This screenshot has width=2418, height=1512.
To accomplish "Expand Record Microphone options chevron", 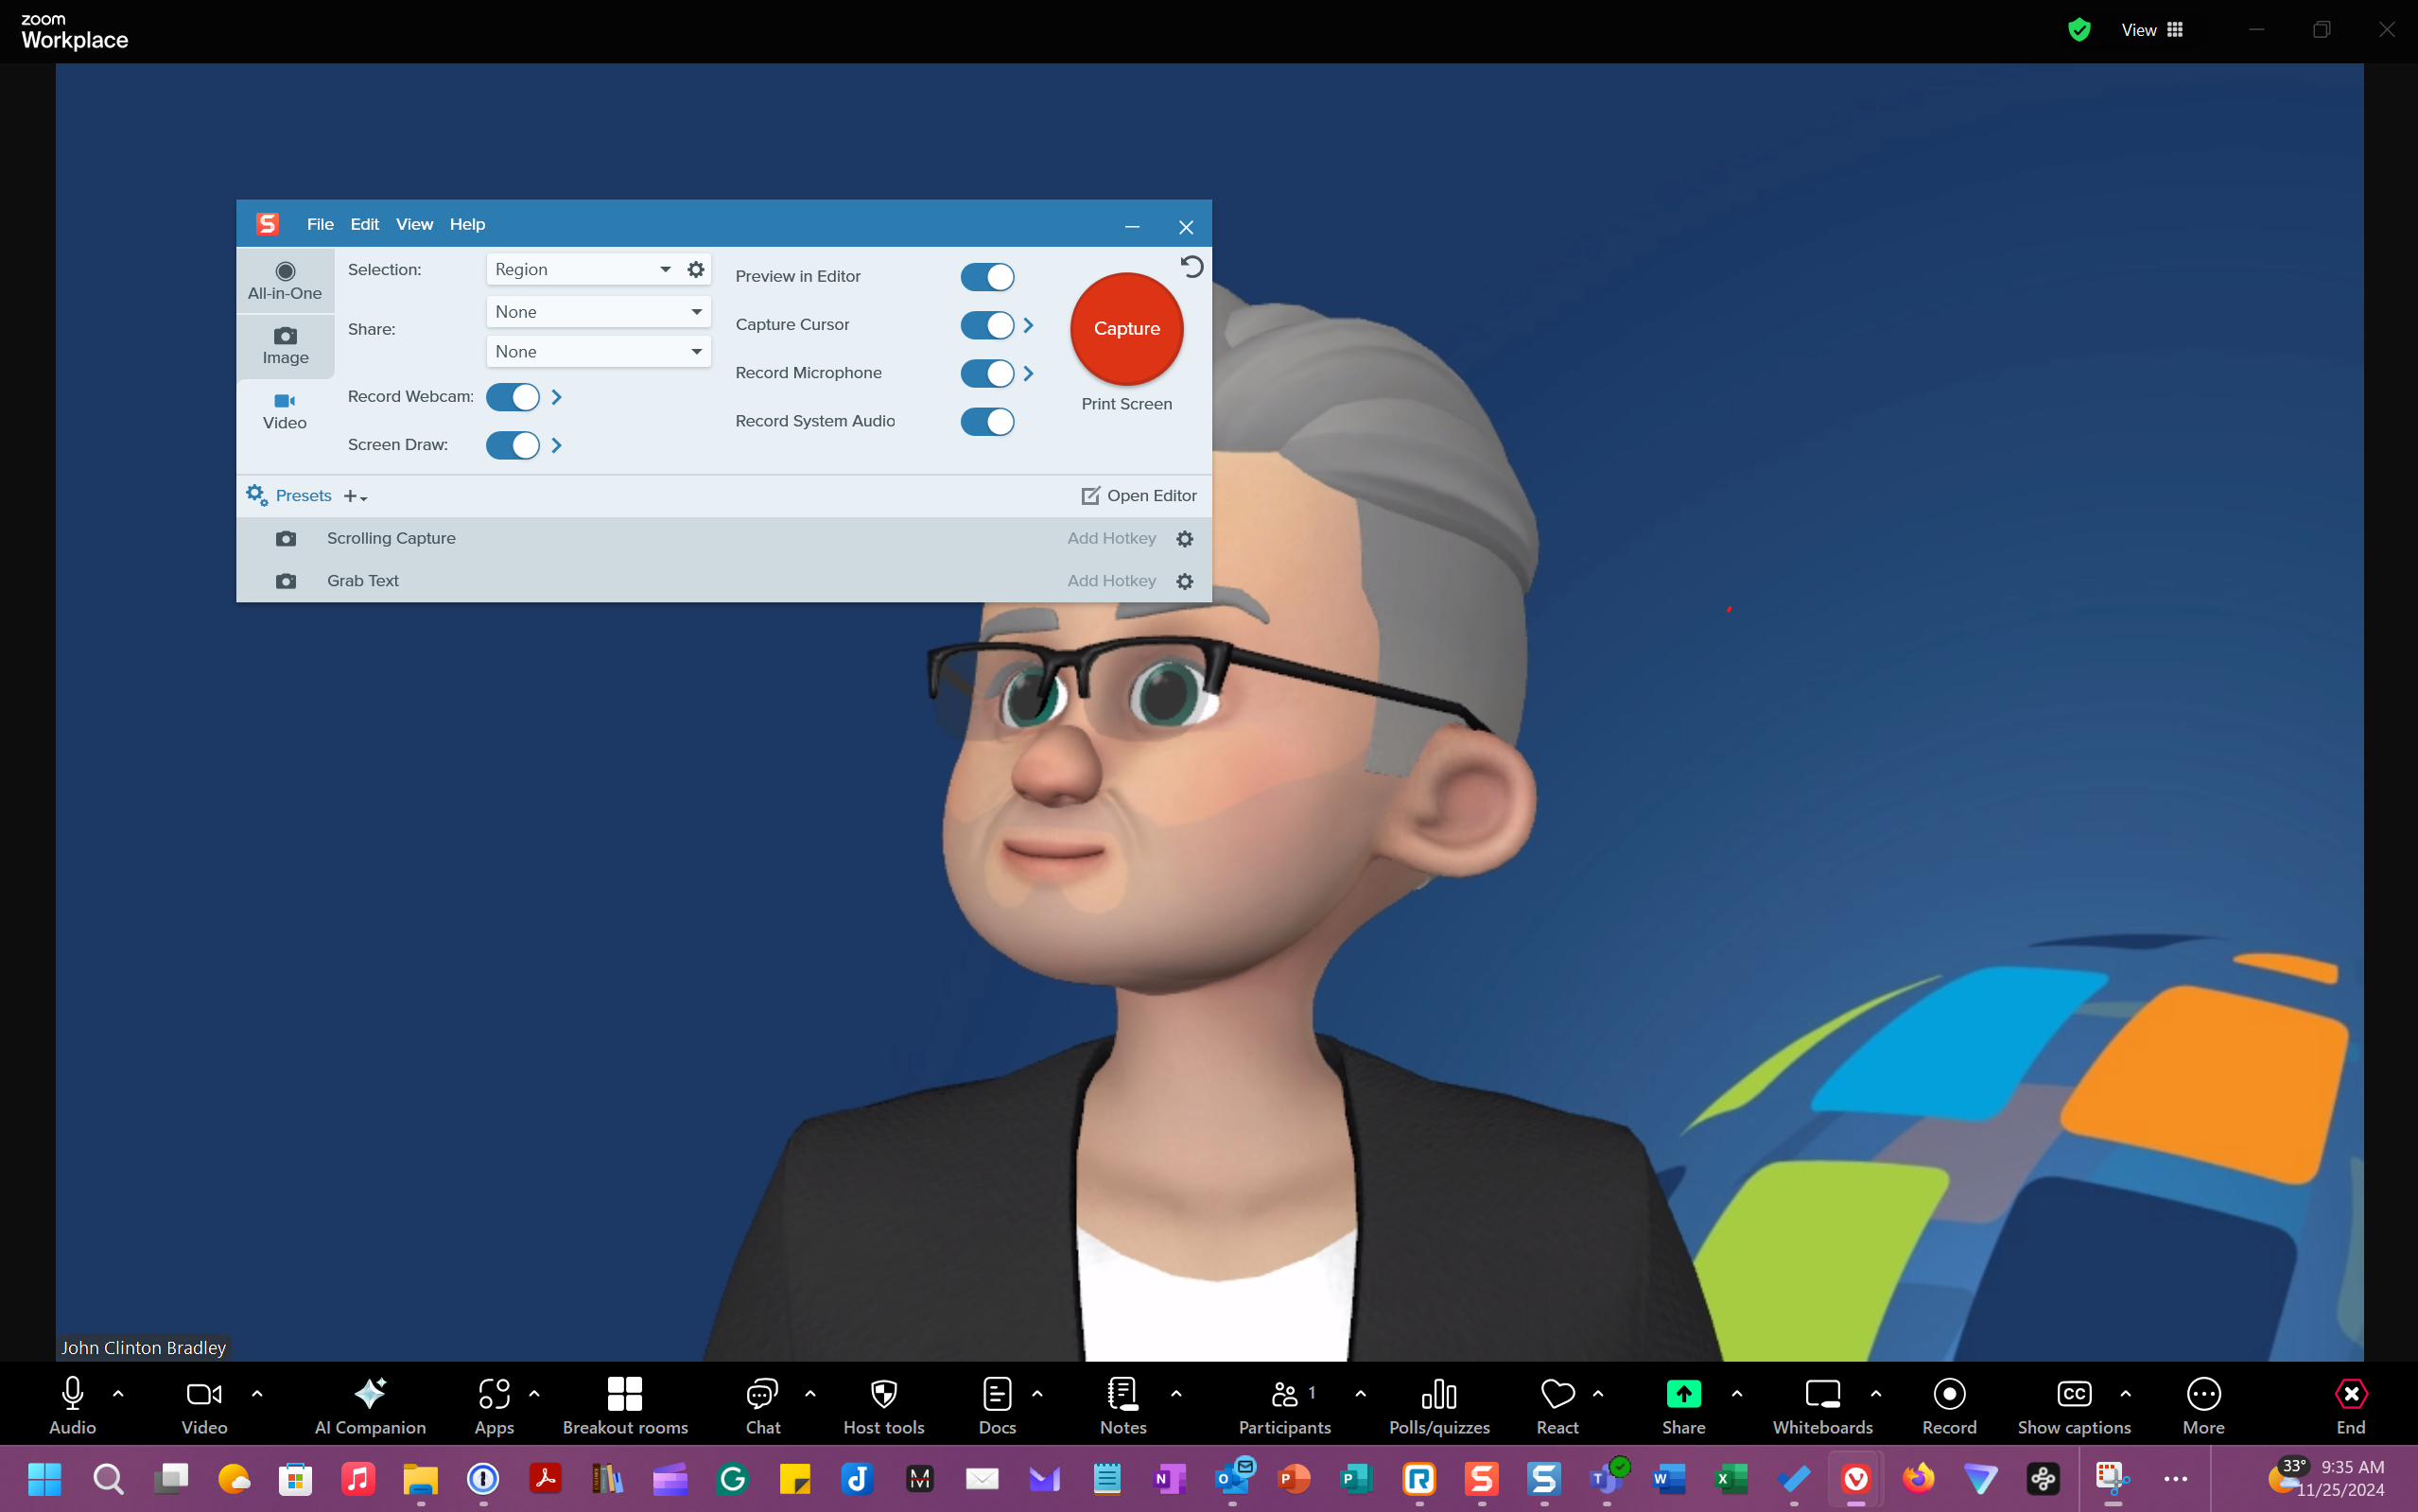I will 1028,374.
